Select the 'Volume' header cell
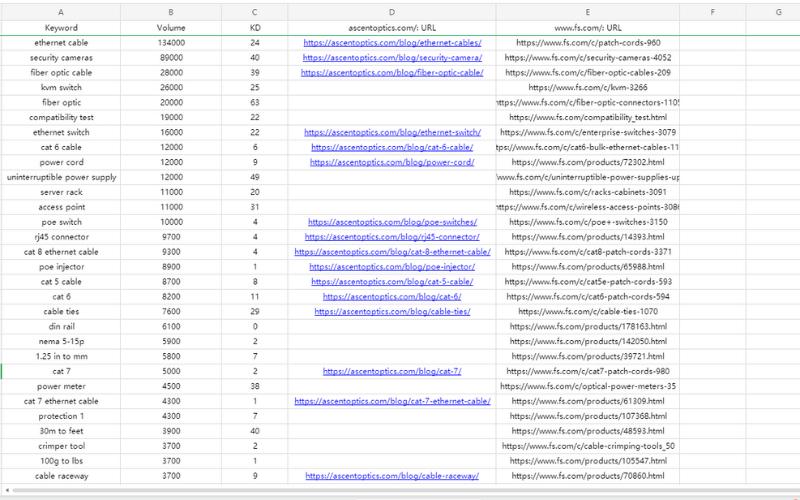The height and width of the screenshot is (500, 800). tap(171, 28)
